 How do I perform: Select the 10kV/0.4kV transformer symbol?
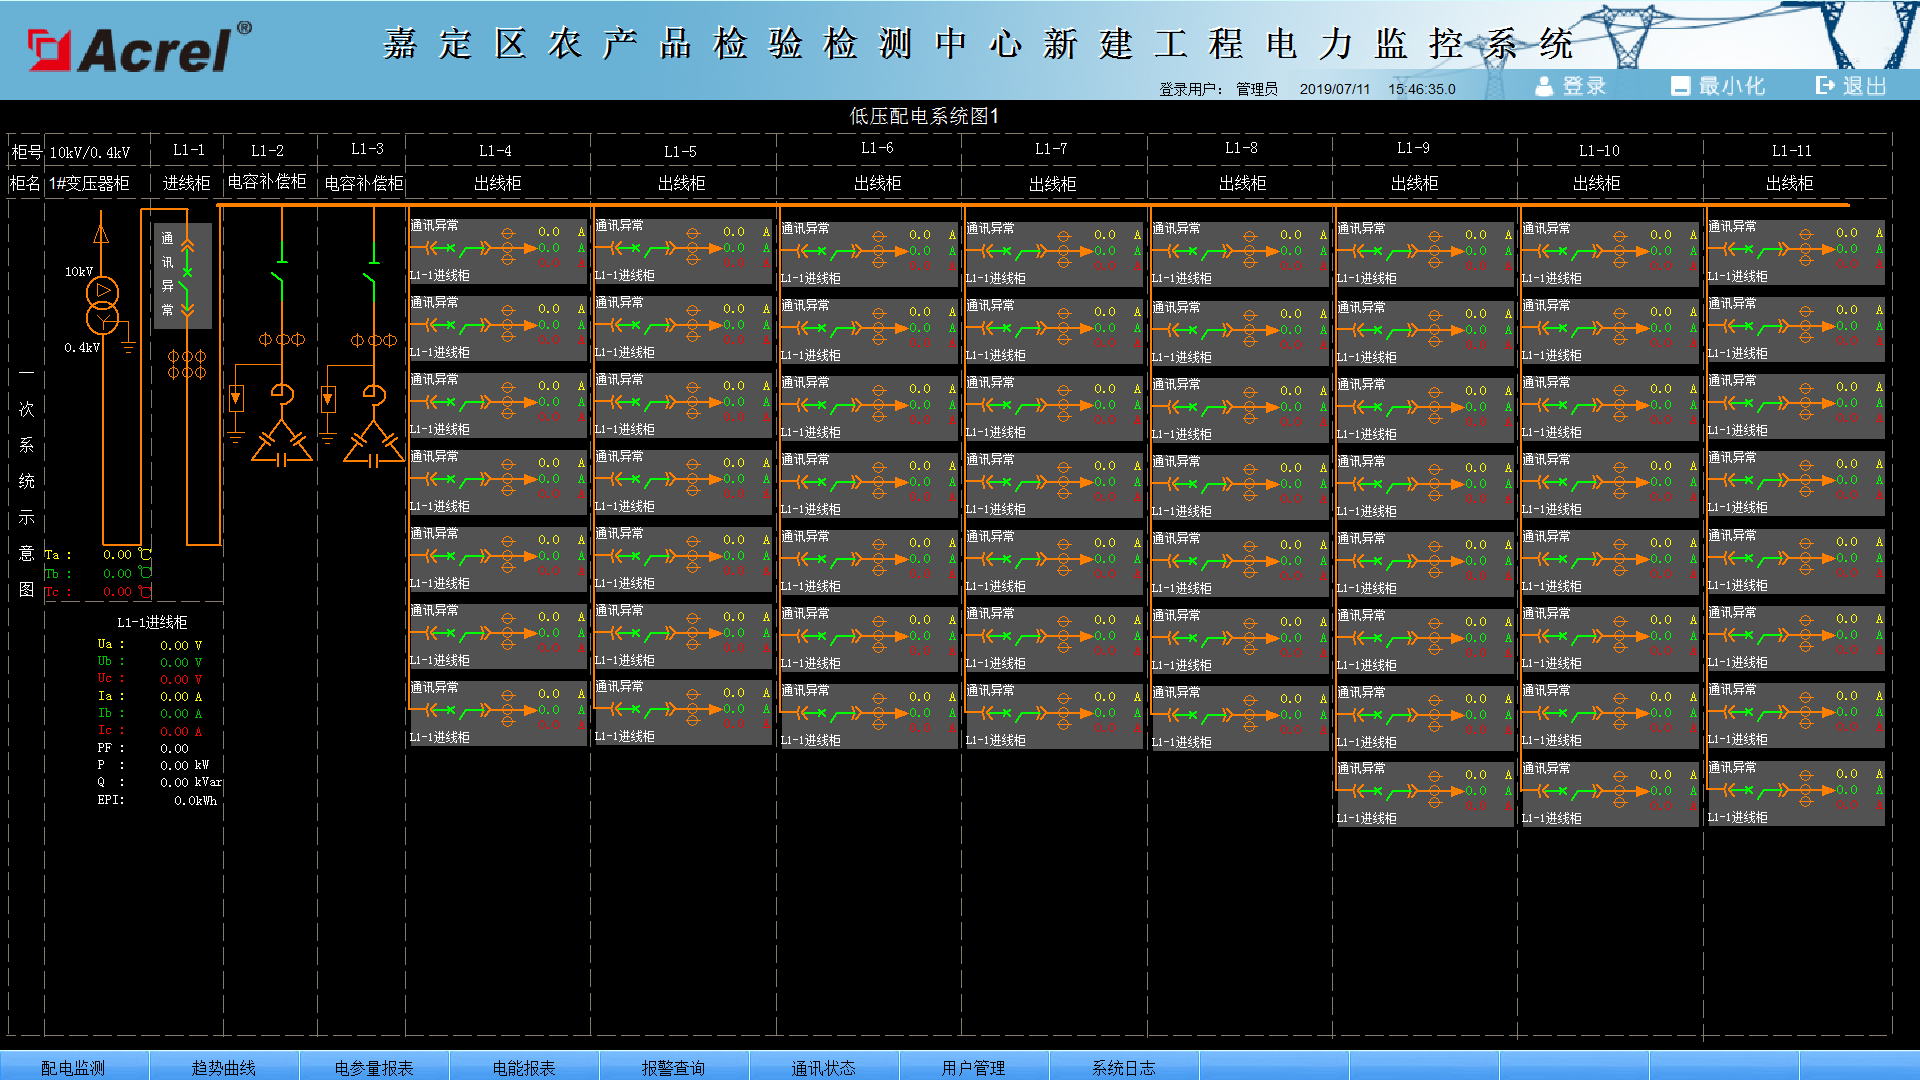[102, 305]
